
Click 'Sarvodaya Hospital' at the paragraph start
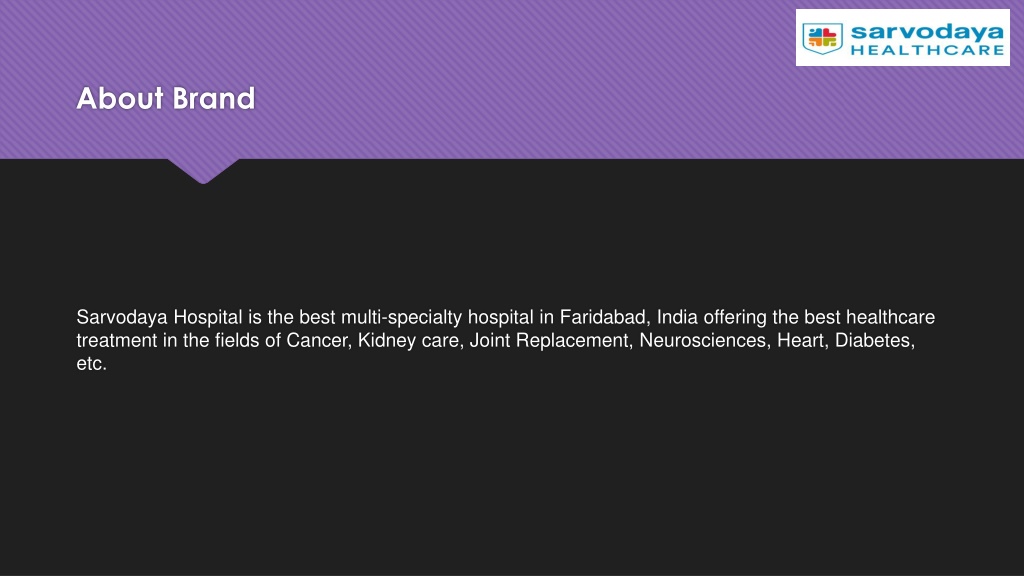click(159, 317)
